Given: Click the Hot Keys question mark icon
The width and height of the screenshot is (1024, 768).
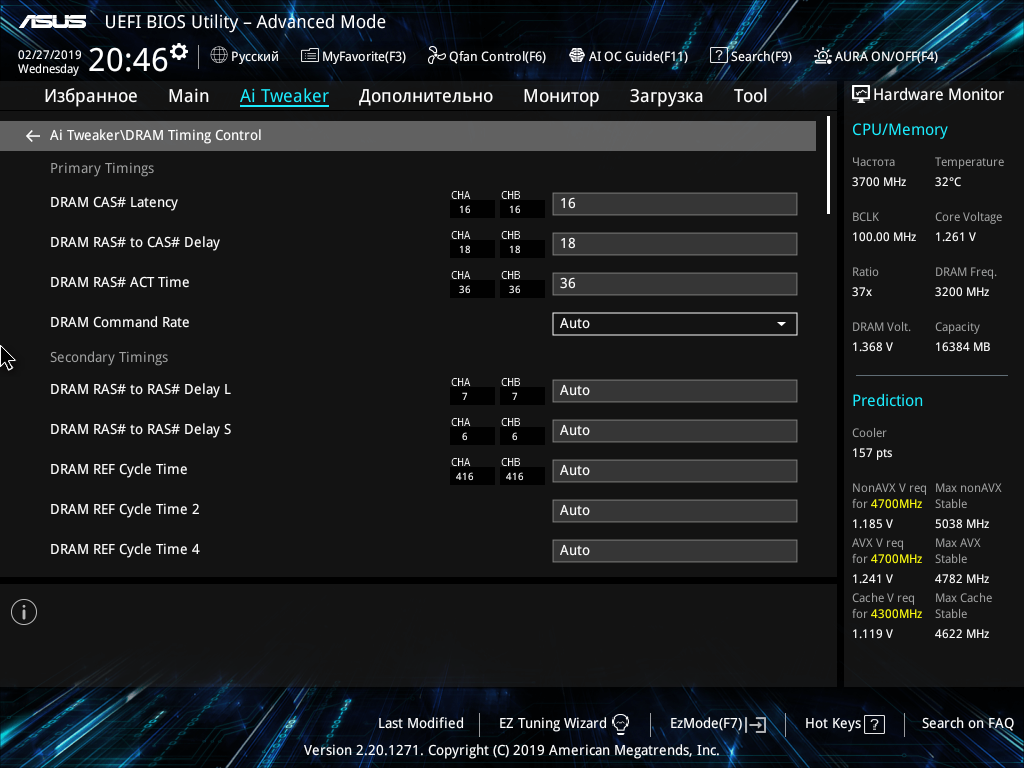Looking at the screenshot, I should (874, 724).
